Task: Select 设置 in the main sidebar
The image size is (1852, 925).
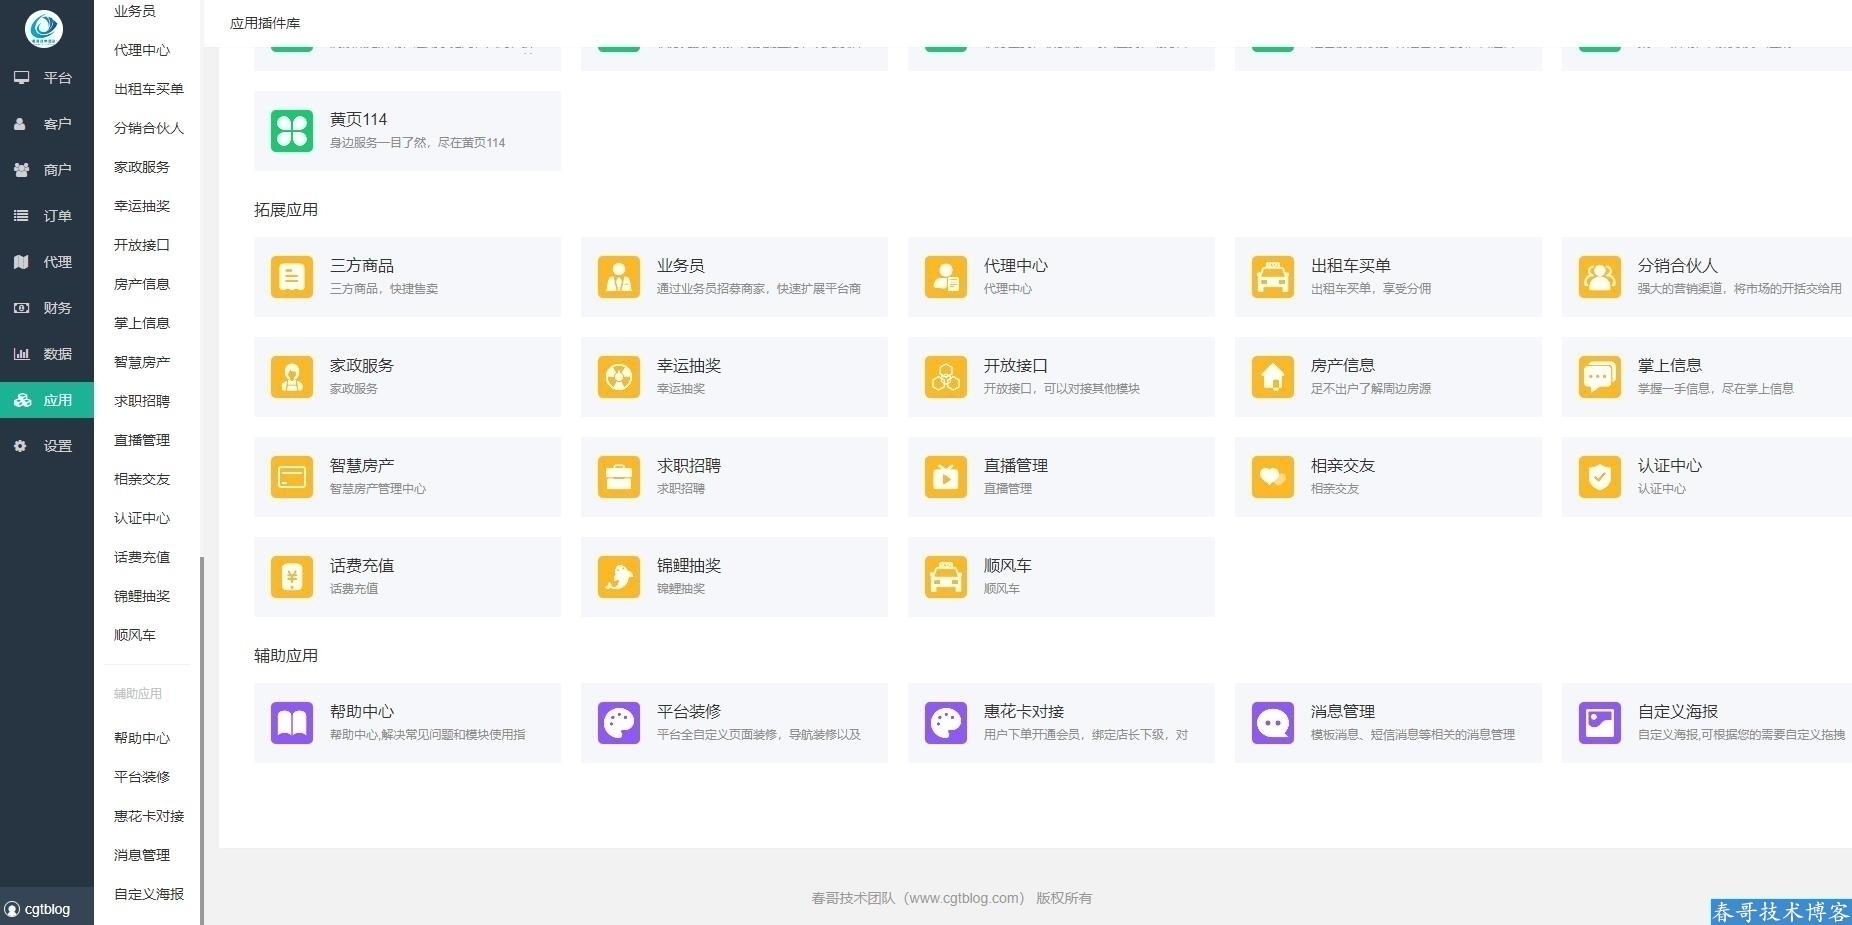Action: 47,446
